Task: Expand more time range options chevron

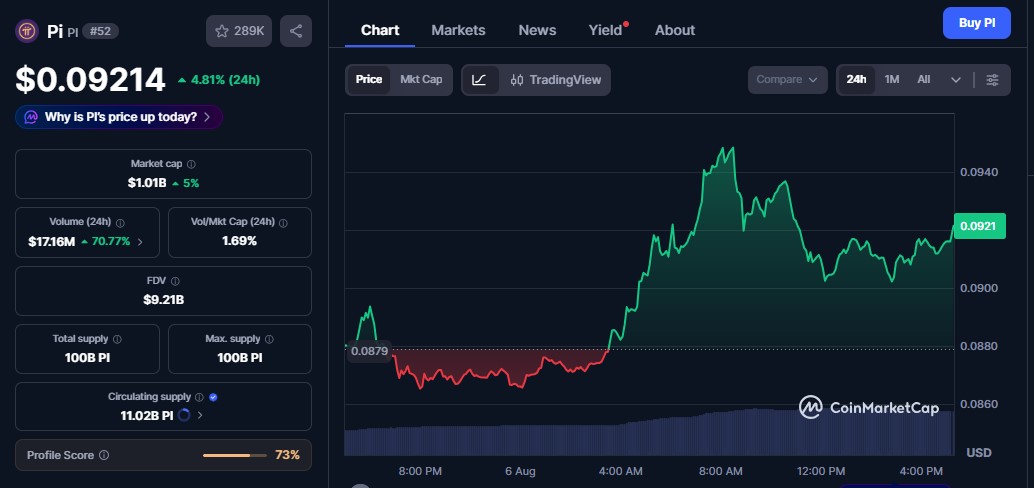Action: (956, 80)
